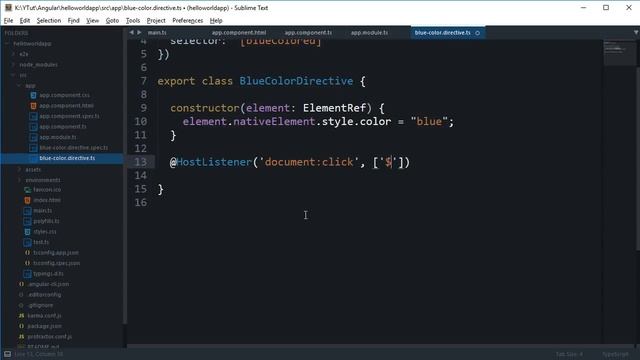Open the Help menu
The width and height of the screenshot is (640, 360).
pyautogui.click(x=216, y=20)
